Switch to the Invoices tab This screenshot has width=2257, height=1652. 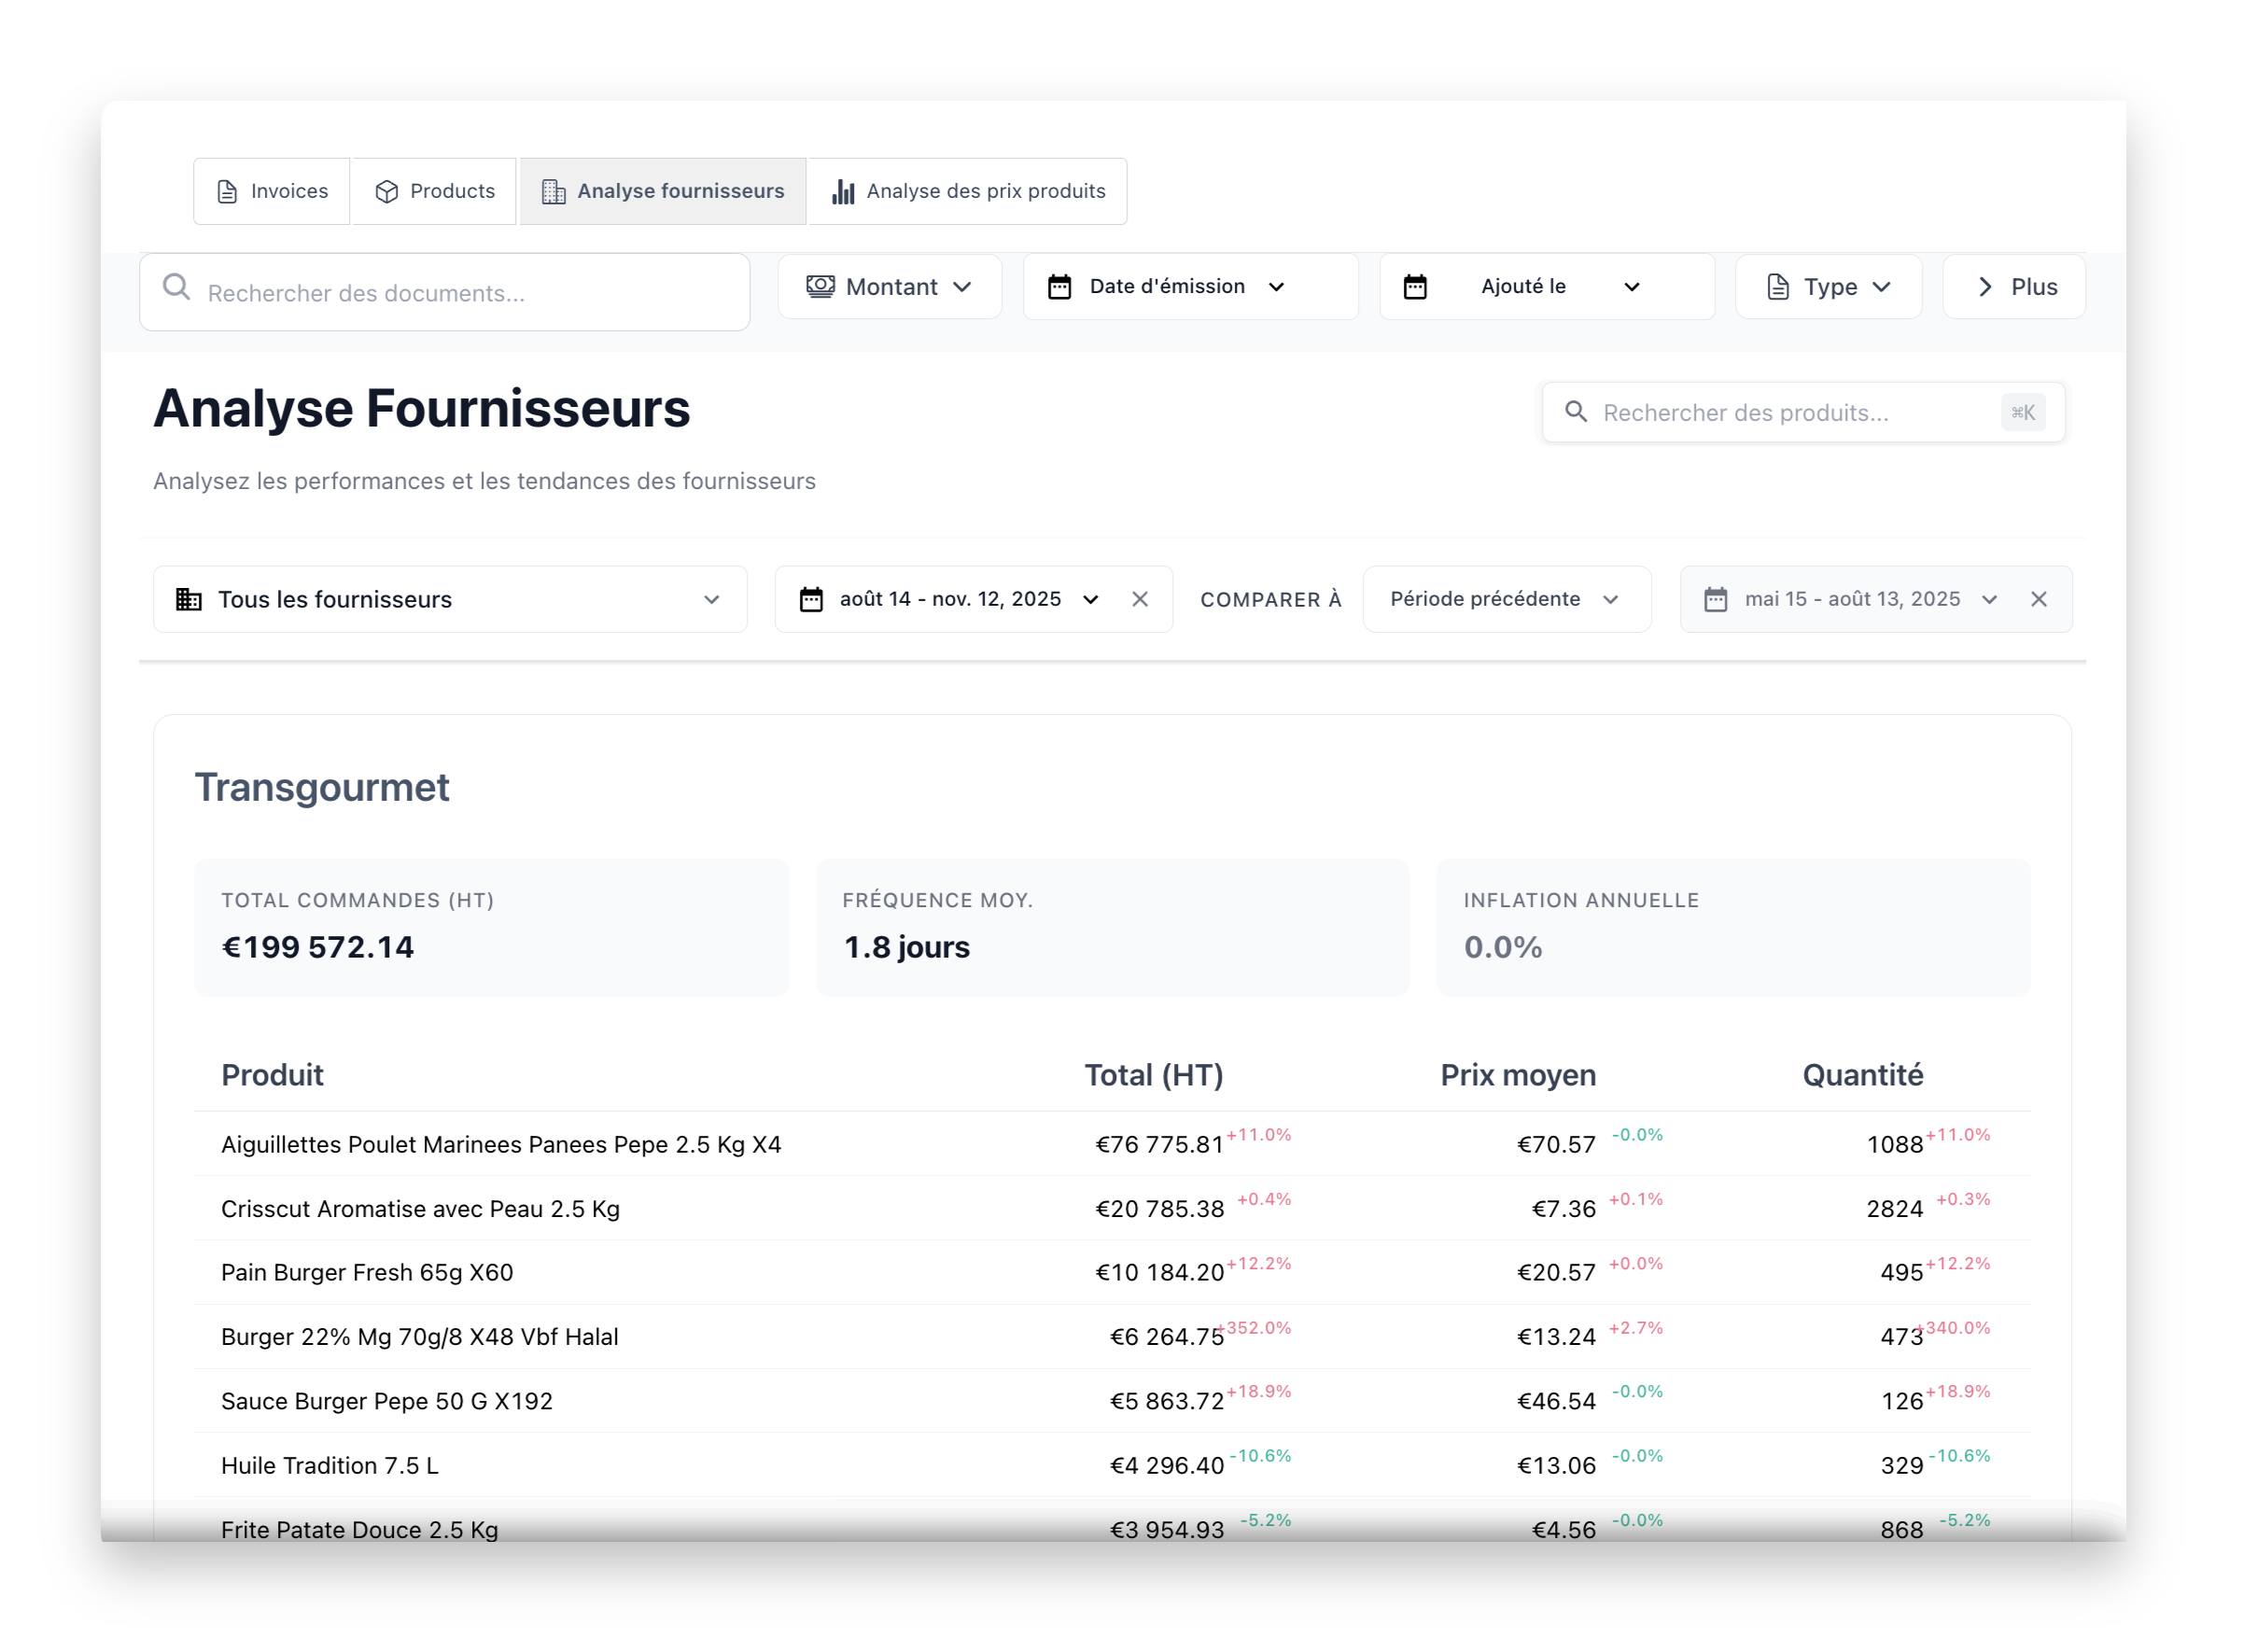(x=271, y=190)
